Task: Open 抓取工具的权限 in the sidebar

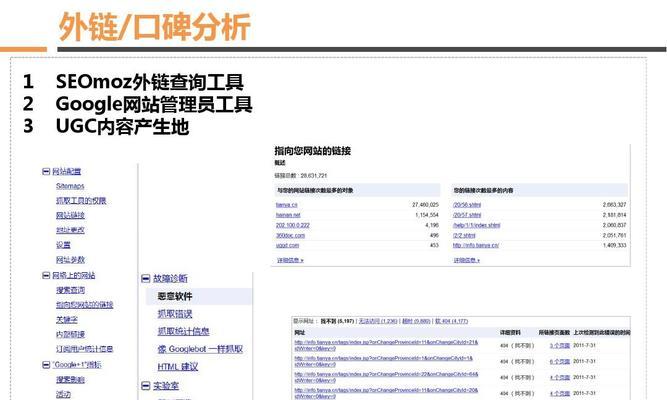Action: point(81,200)
